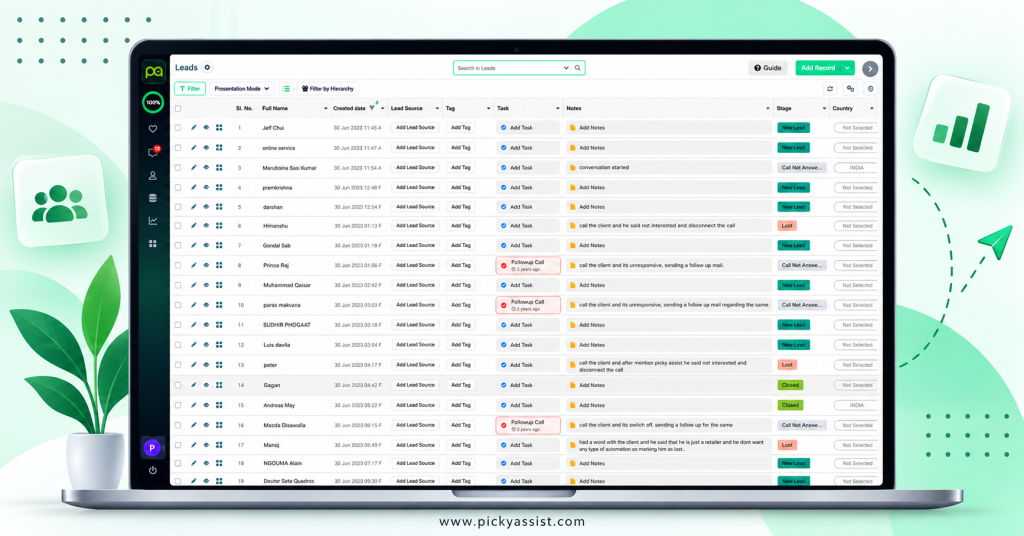Open the Stage column dropdown arrow
The width and height of the screenshot is (1024, 536).
point(824,108)
